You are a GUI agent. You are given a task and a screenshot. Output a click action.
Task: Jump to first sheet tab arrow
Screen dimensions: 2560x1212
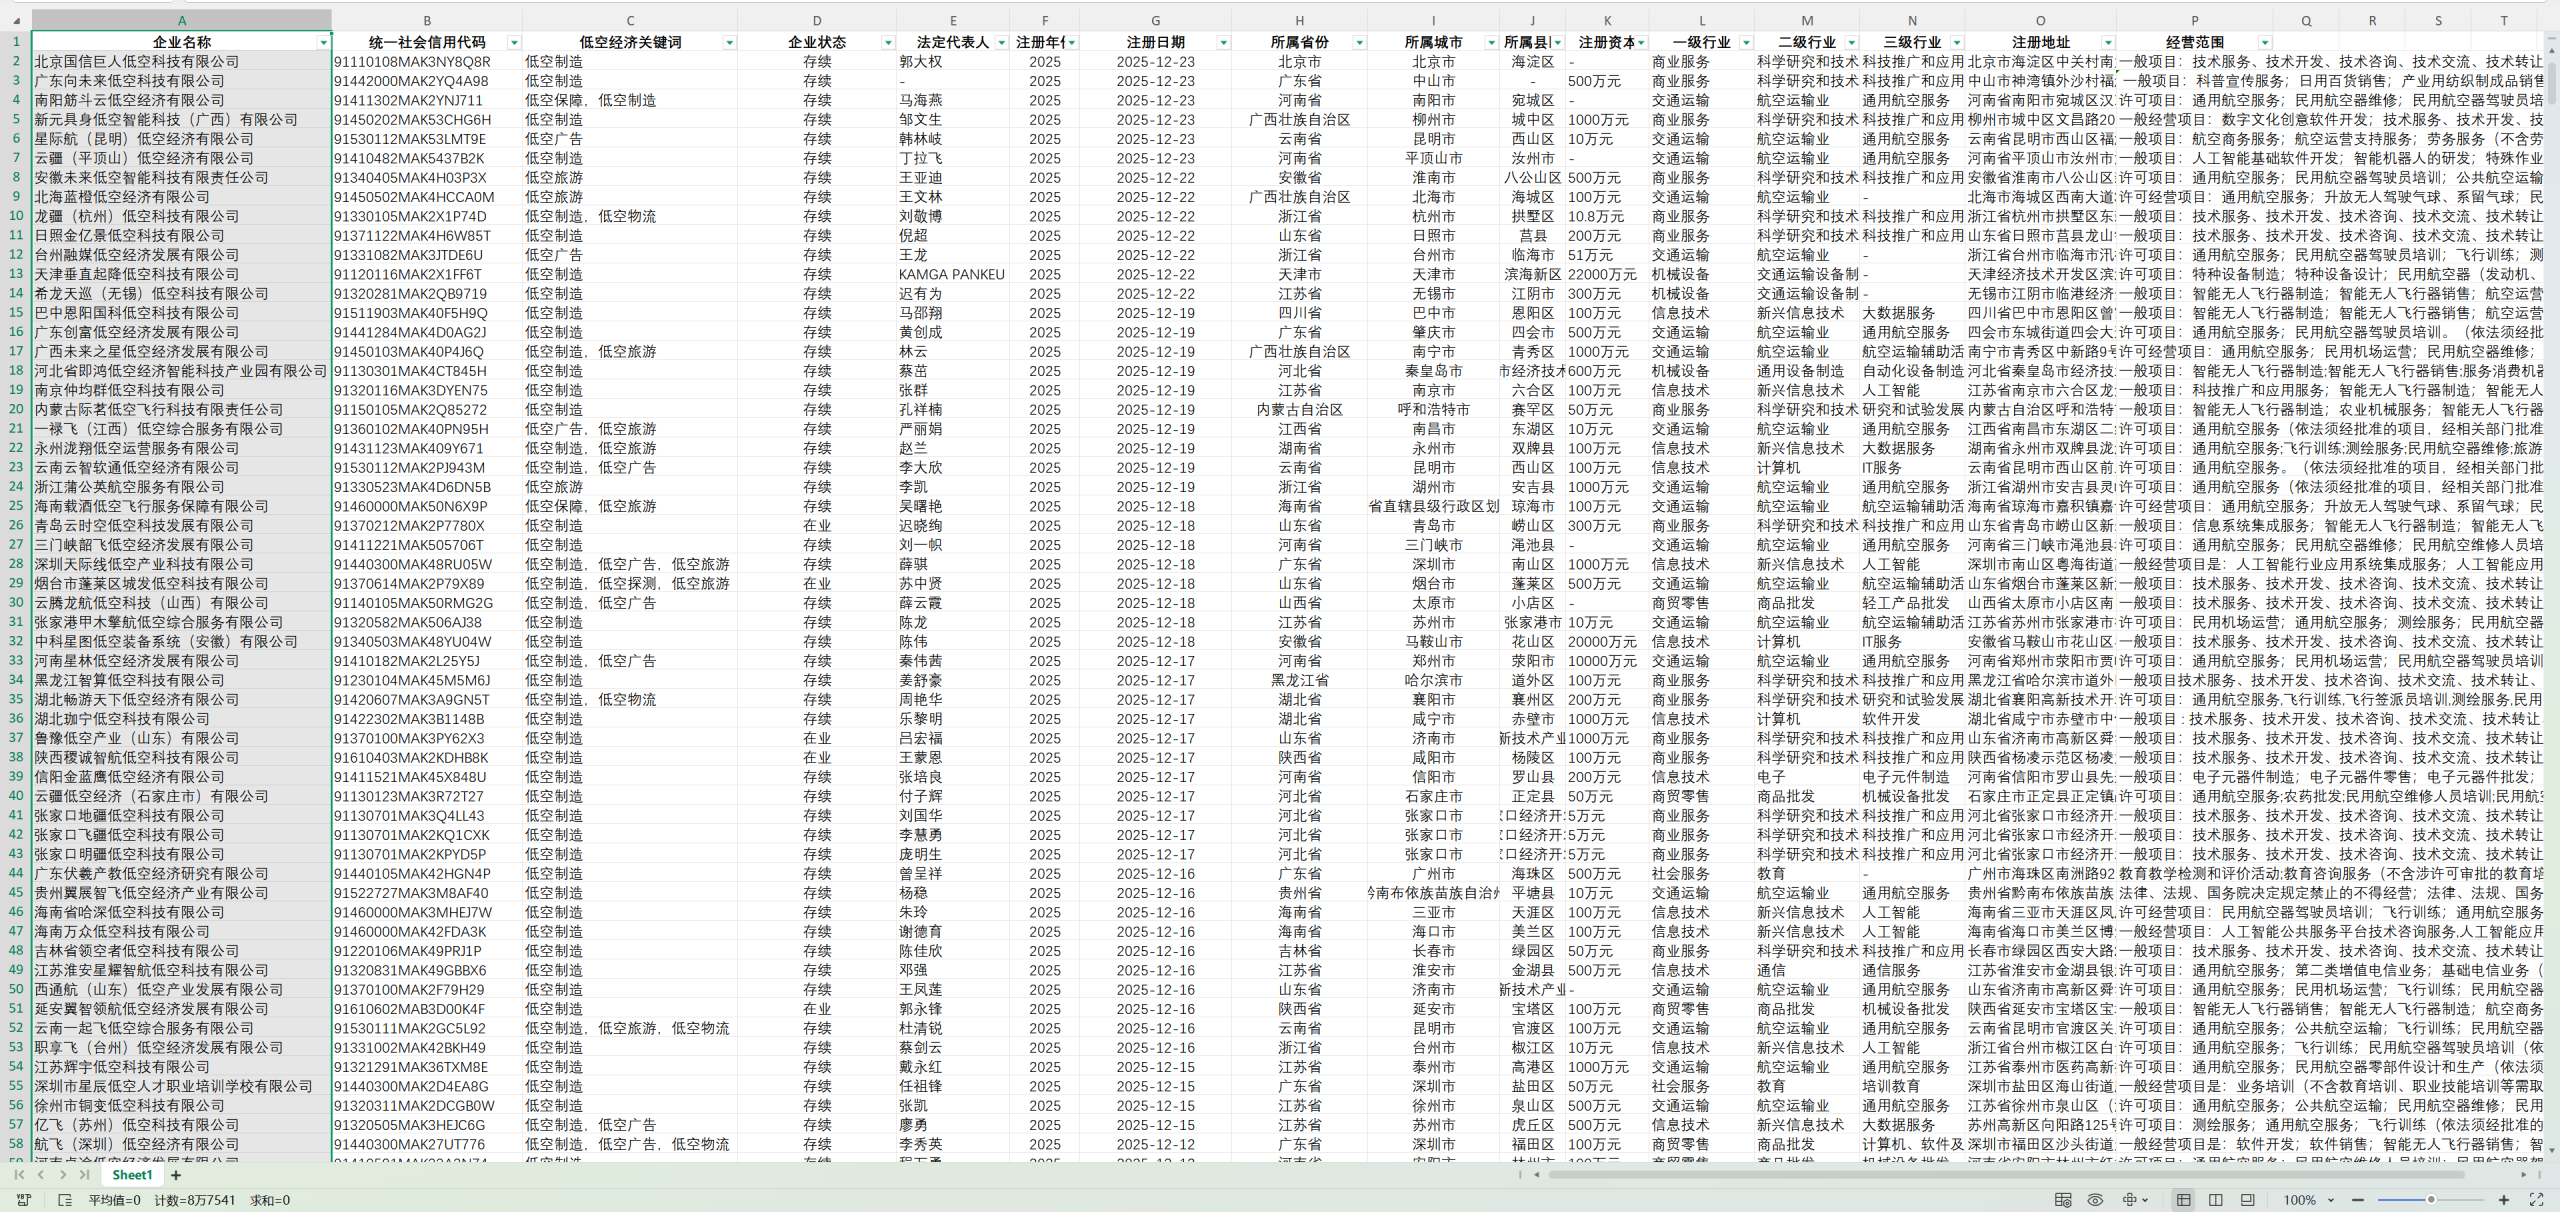coord(19,1175)
